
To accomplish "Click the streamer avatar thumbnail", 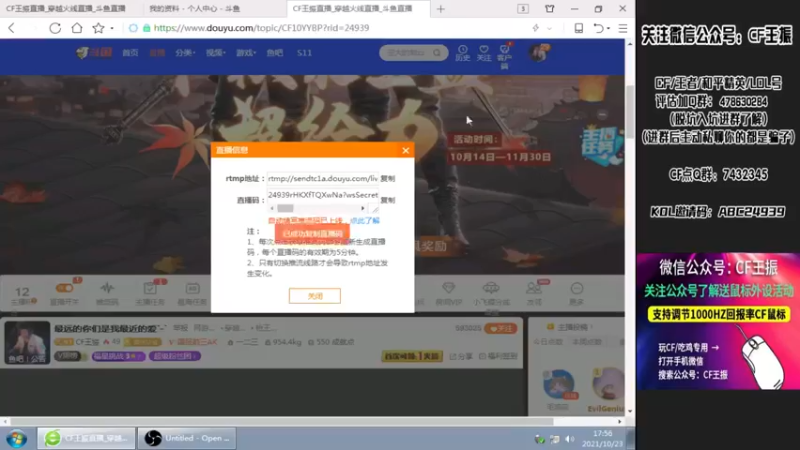I will pyautogui.click(x=27, y=342).
